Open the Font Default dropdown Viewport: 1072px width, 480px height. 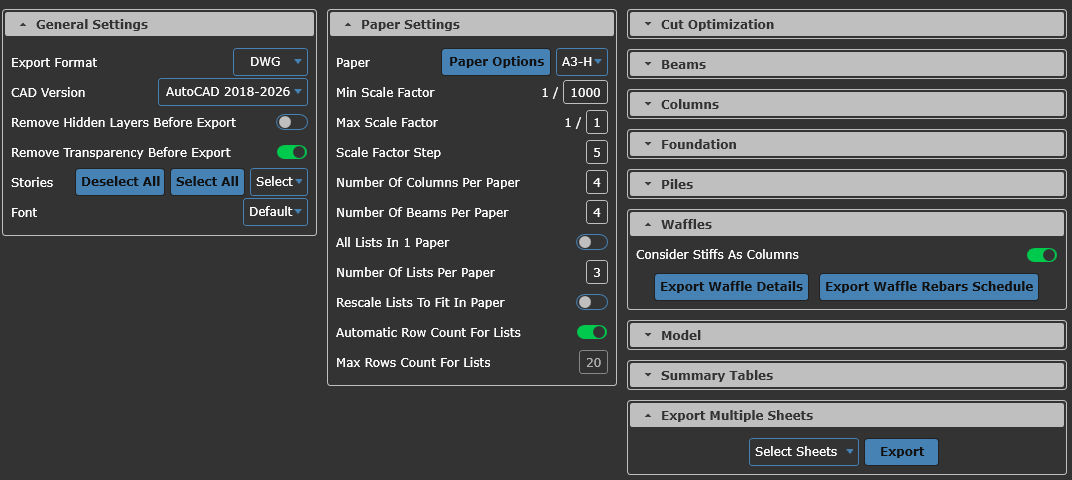point(275,212)
